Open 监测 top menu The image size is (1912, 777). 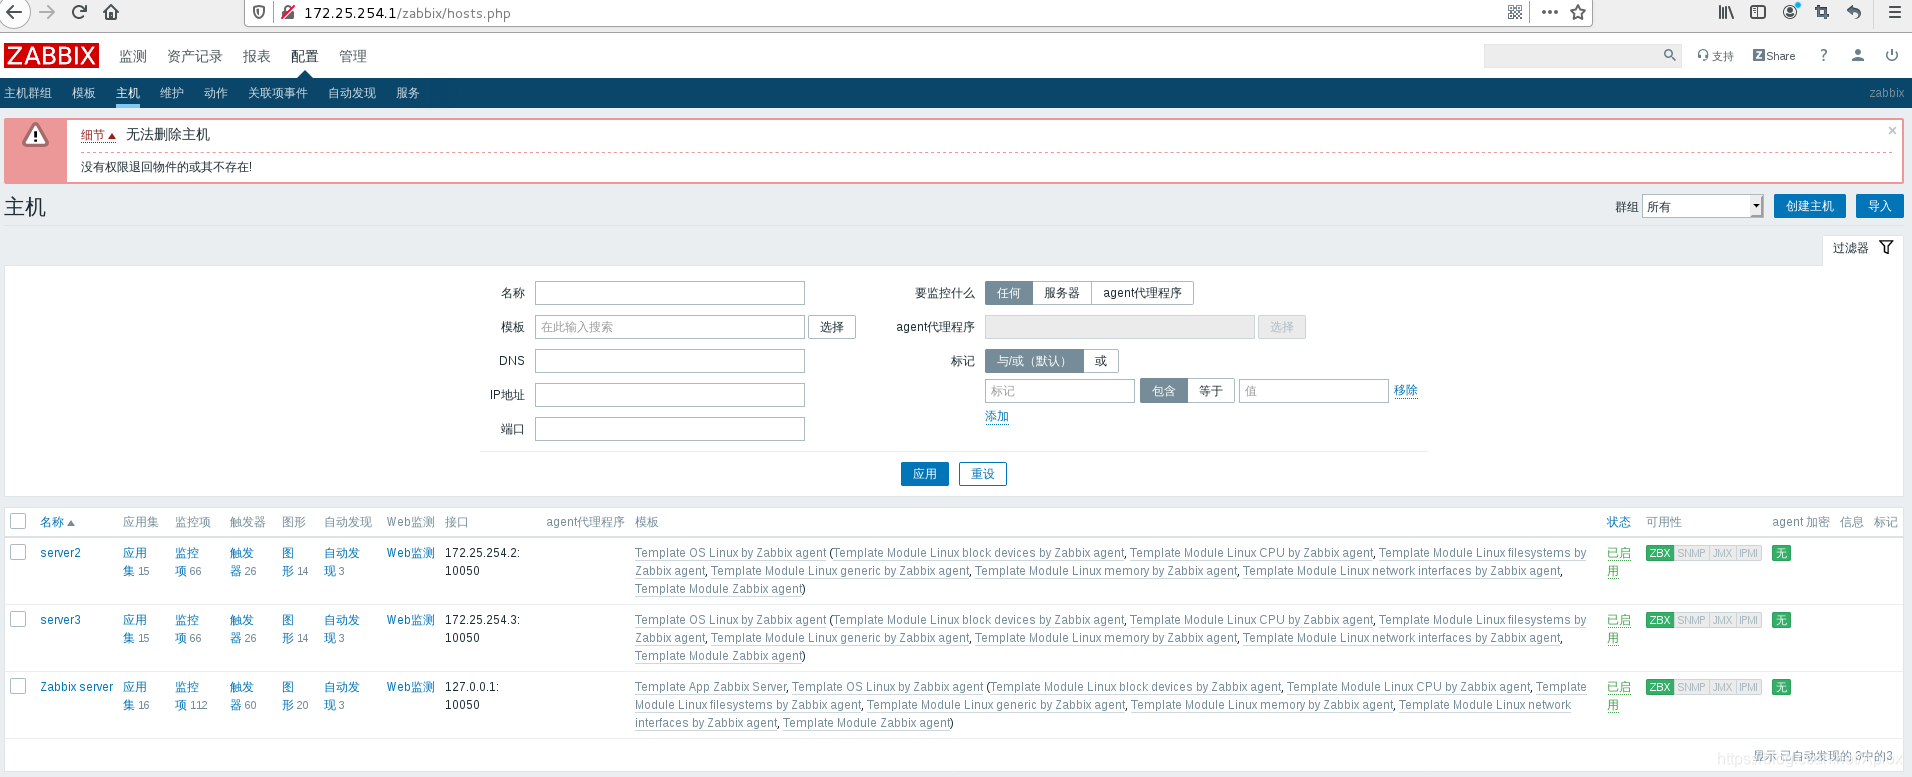[x=133, y=56]
